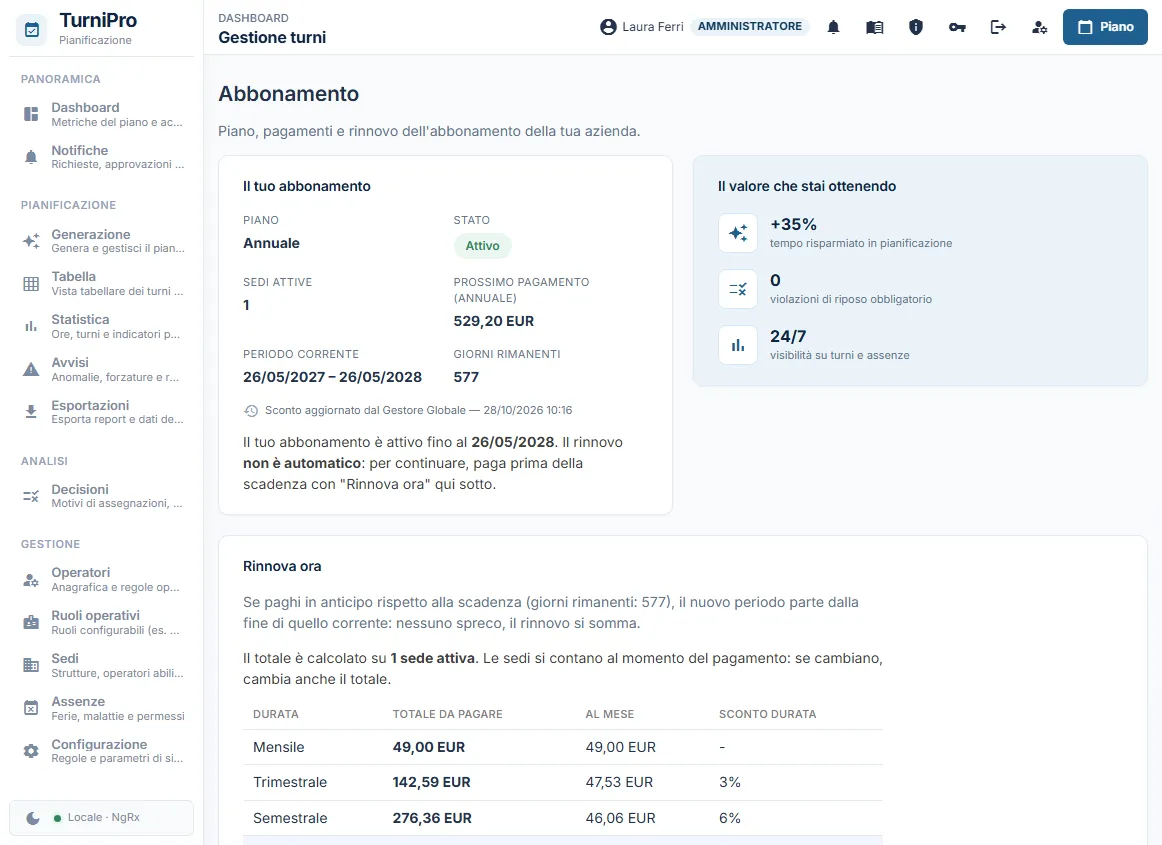Select the Mensile duration row

[562, 747]
